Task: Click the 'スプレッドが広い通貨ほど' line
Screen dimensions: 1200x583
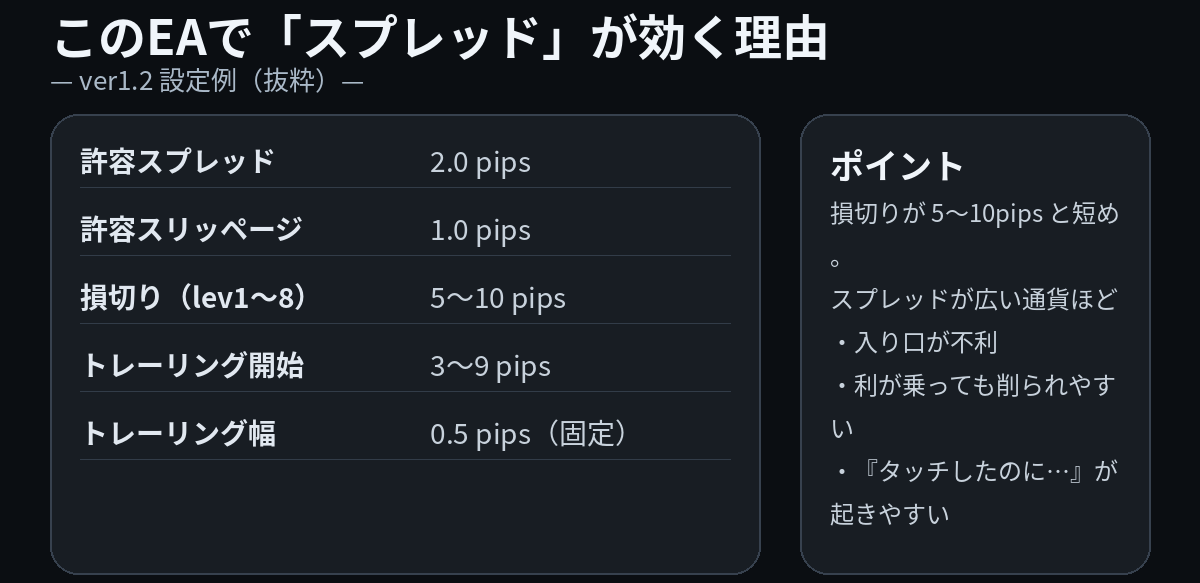Action: point(974,299)
